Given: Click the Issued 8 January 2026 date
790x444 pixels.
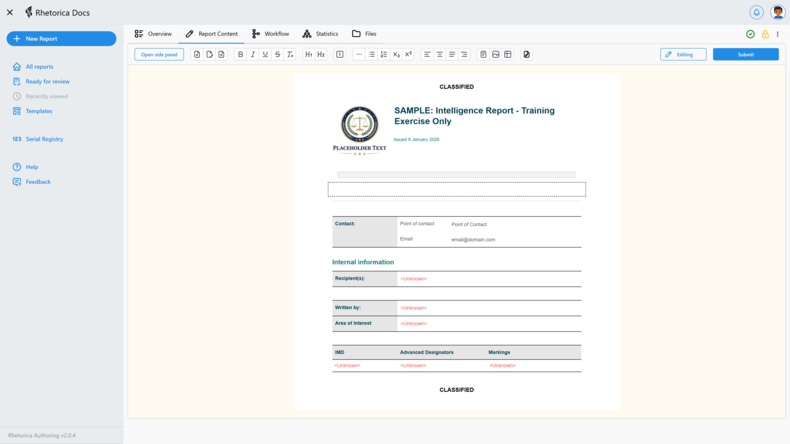Looking at the screenshot, I should click(x=417, y=140).
